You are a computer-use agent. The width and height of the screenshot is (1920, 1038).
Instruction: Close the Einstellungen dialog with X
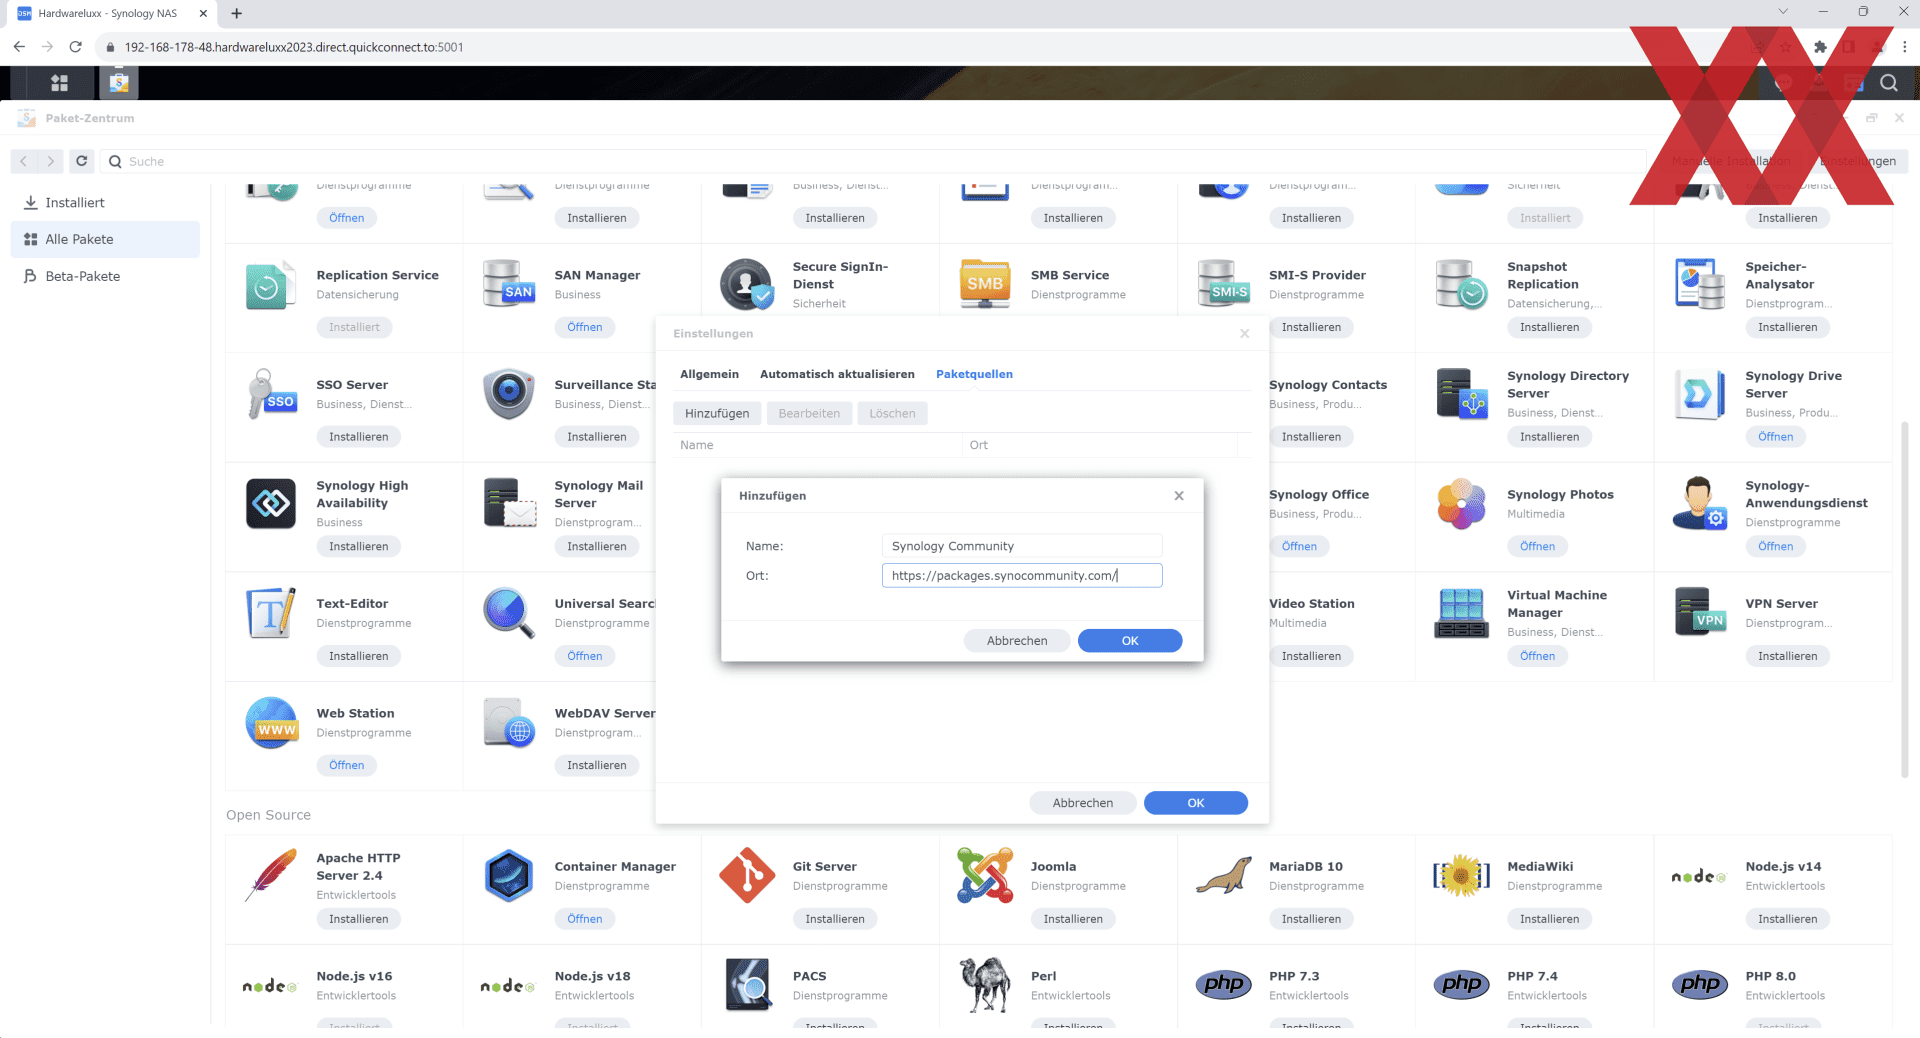click(x=1244, y=333)
